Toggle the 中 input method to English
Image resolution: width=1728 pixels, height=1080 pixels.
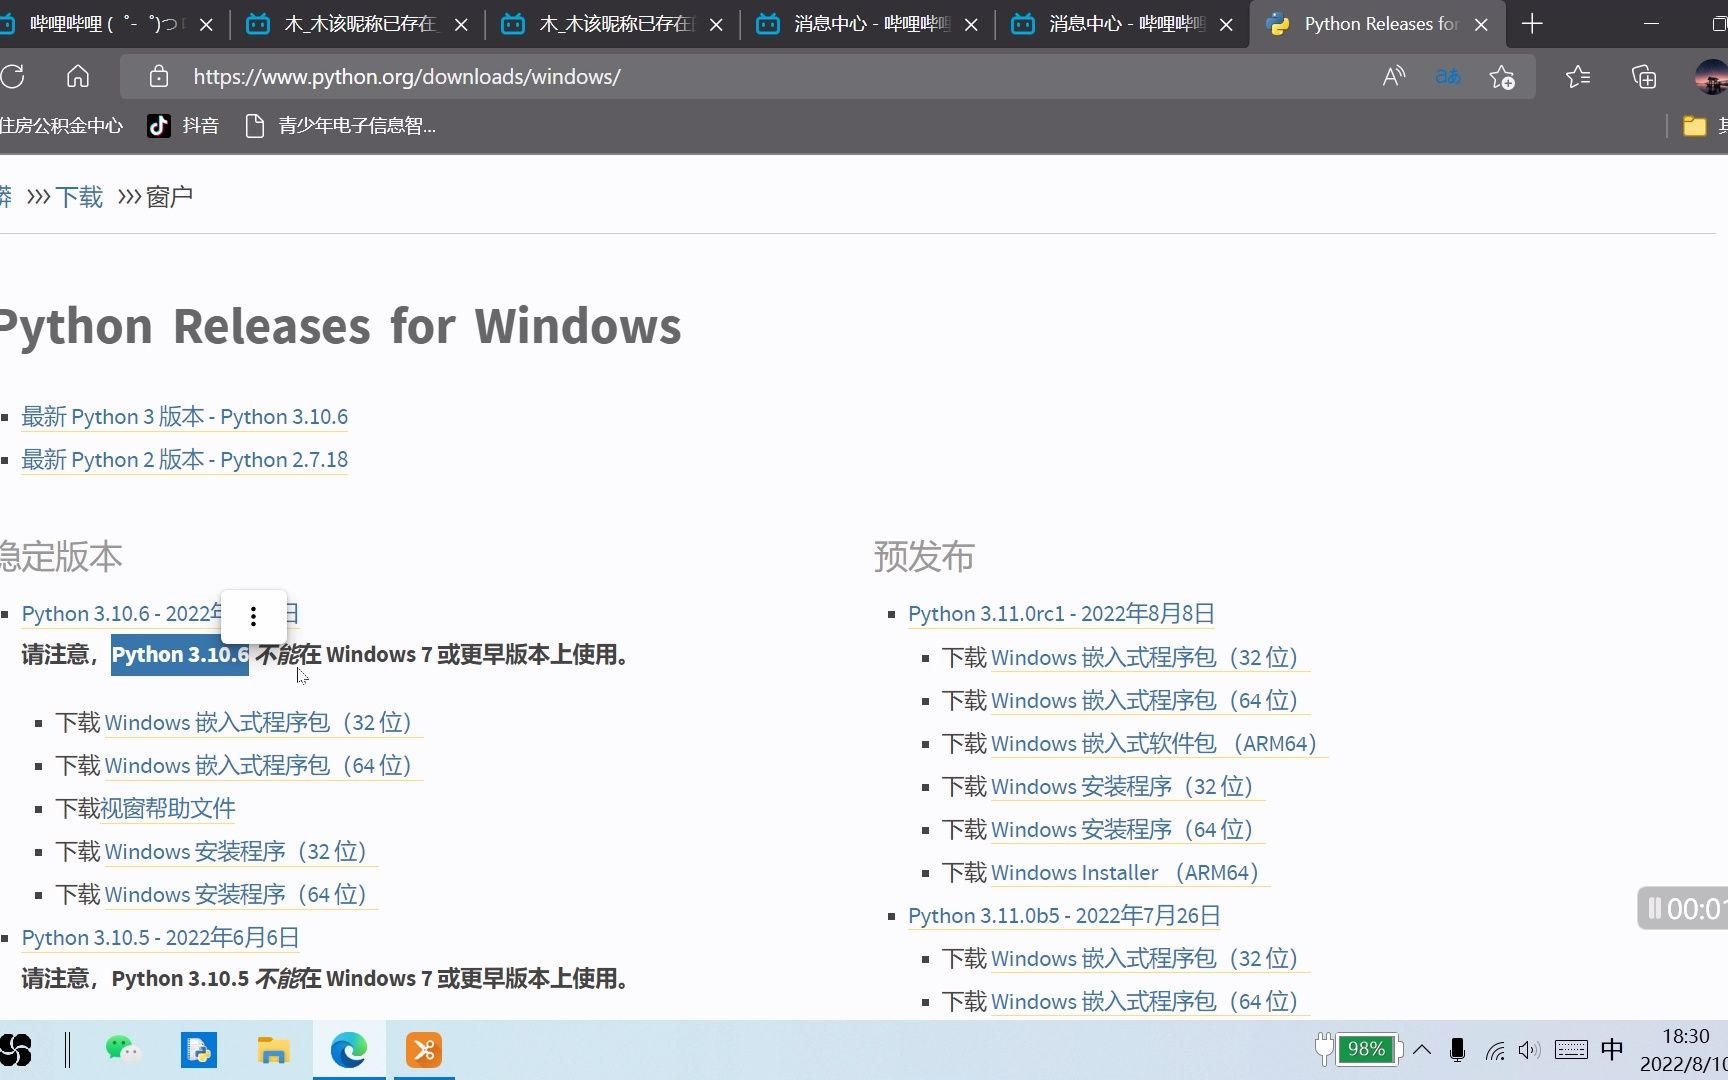[x=1611, y=1049]
